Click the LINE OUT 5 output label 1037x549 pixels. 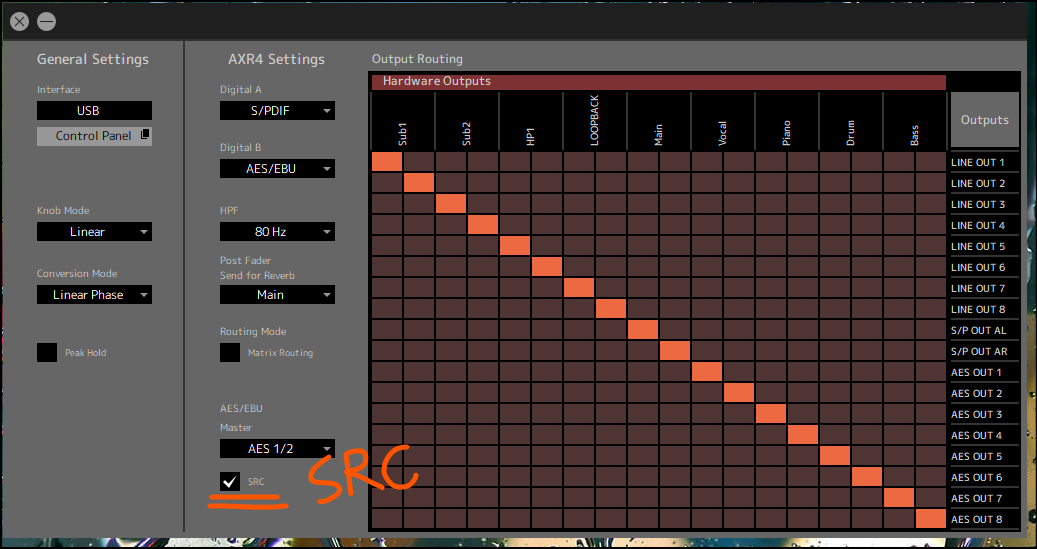click(977, 246)
